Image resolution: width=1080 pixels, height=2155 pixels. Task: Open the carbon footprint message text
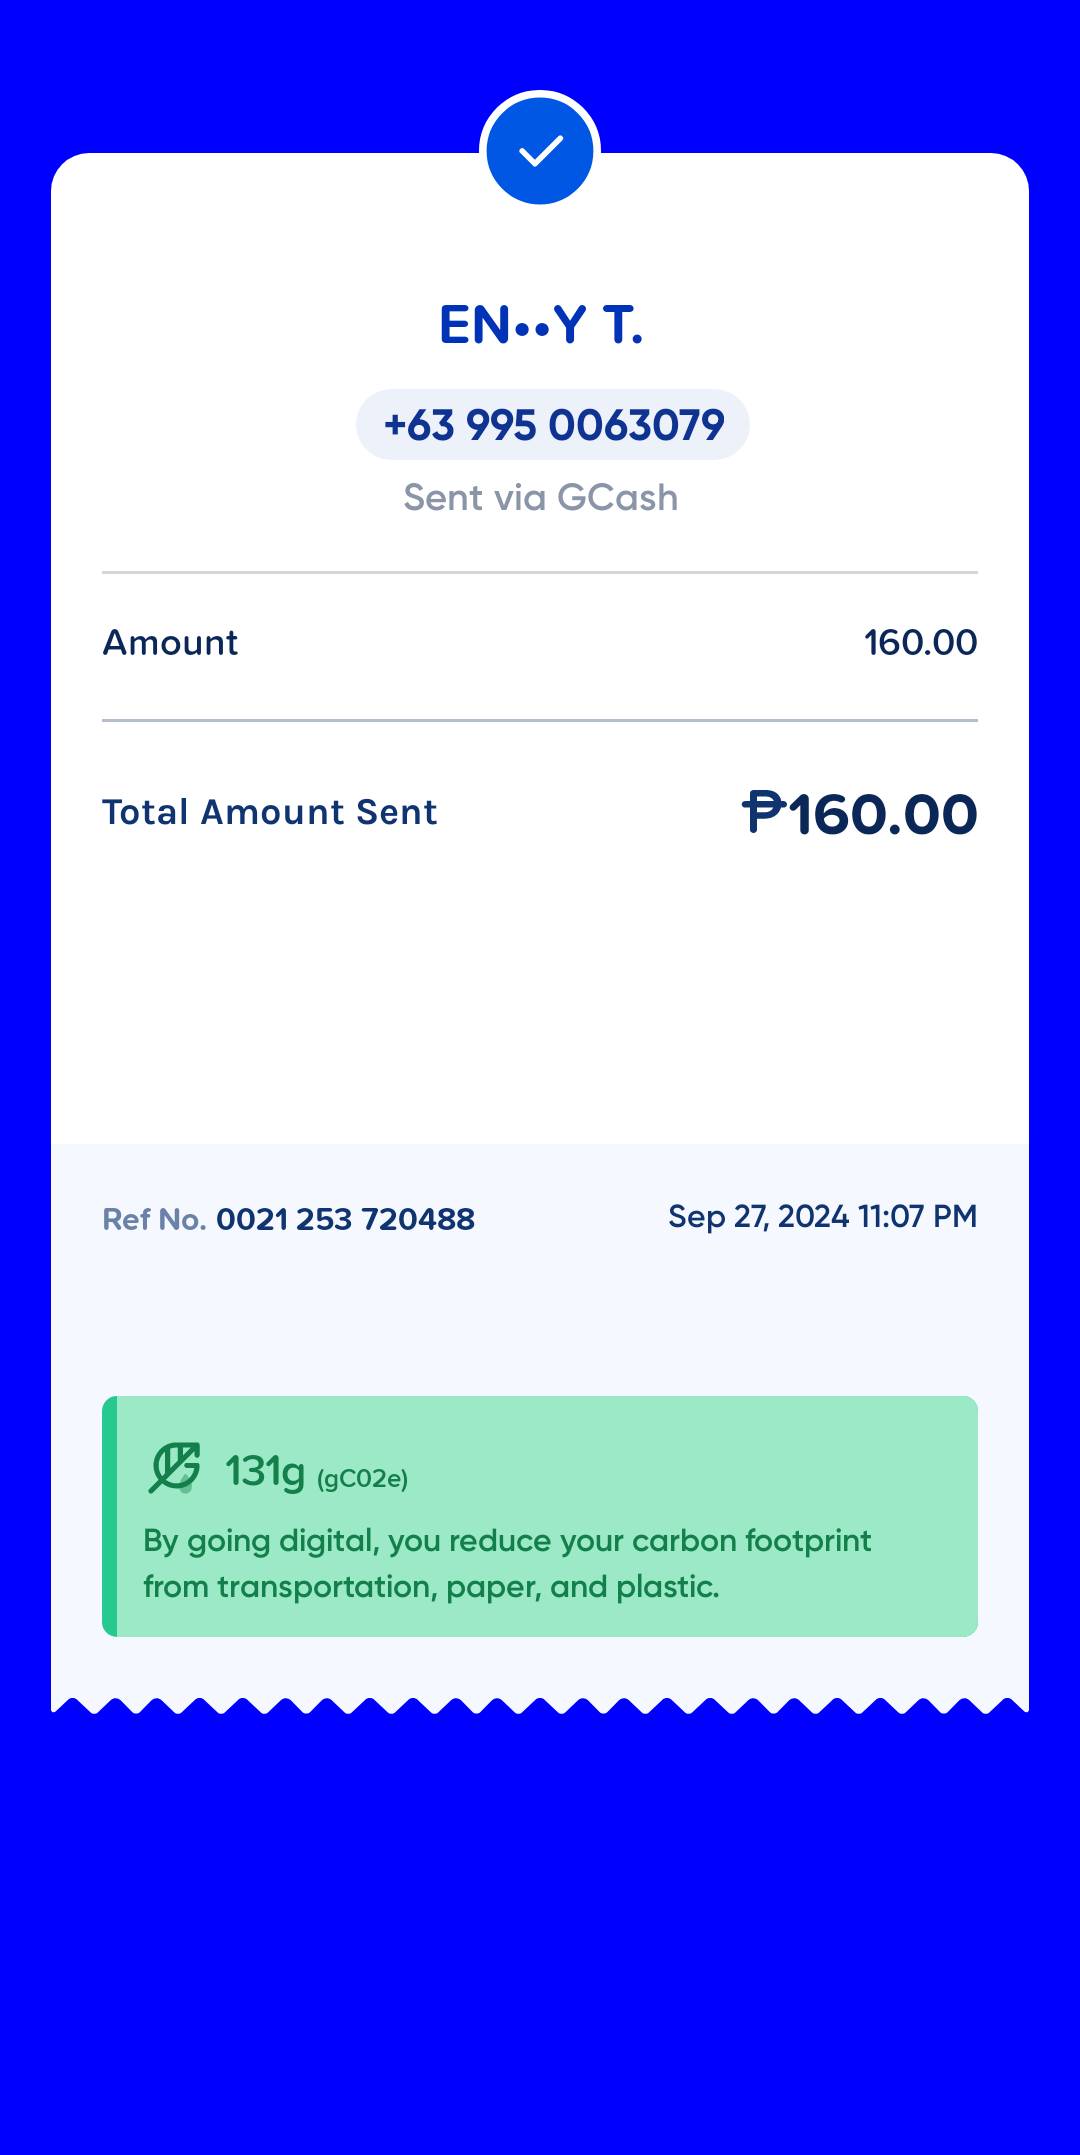click(507, 1563)
